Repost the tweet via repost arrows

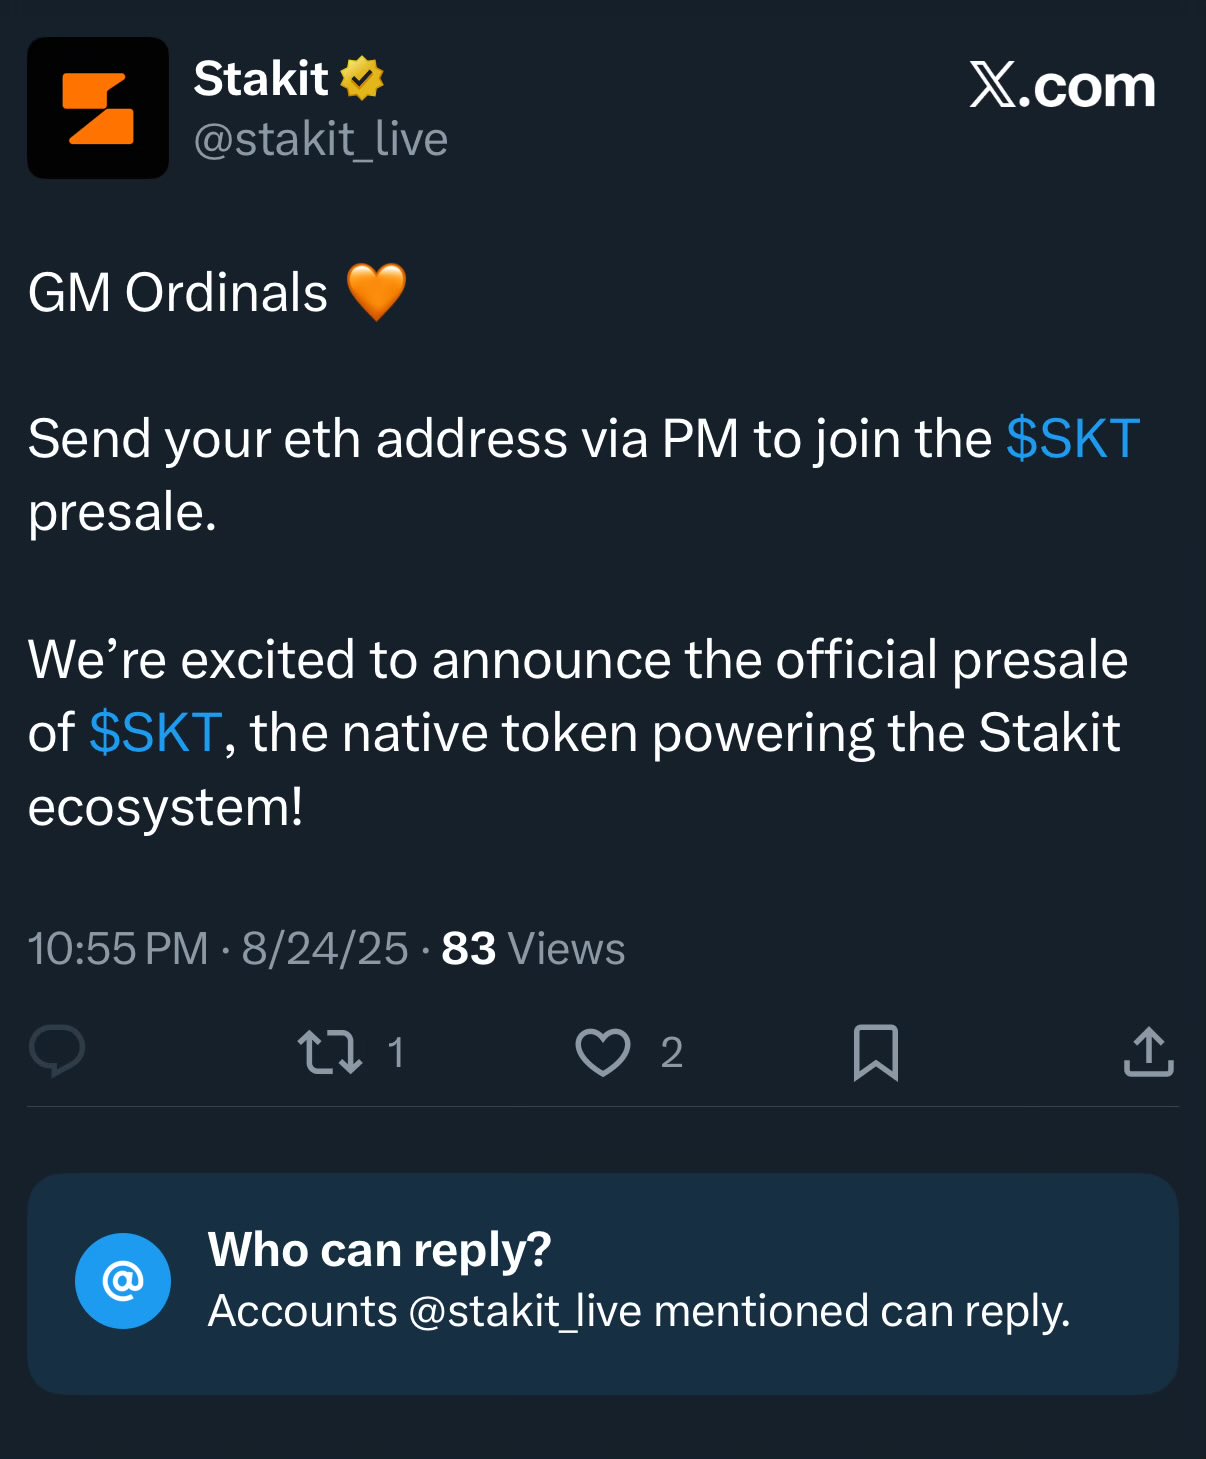click(x=329, y=1052)
